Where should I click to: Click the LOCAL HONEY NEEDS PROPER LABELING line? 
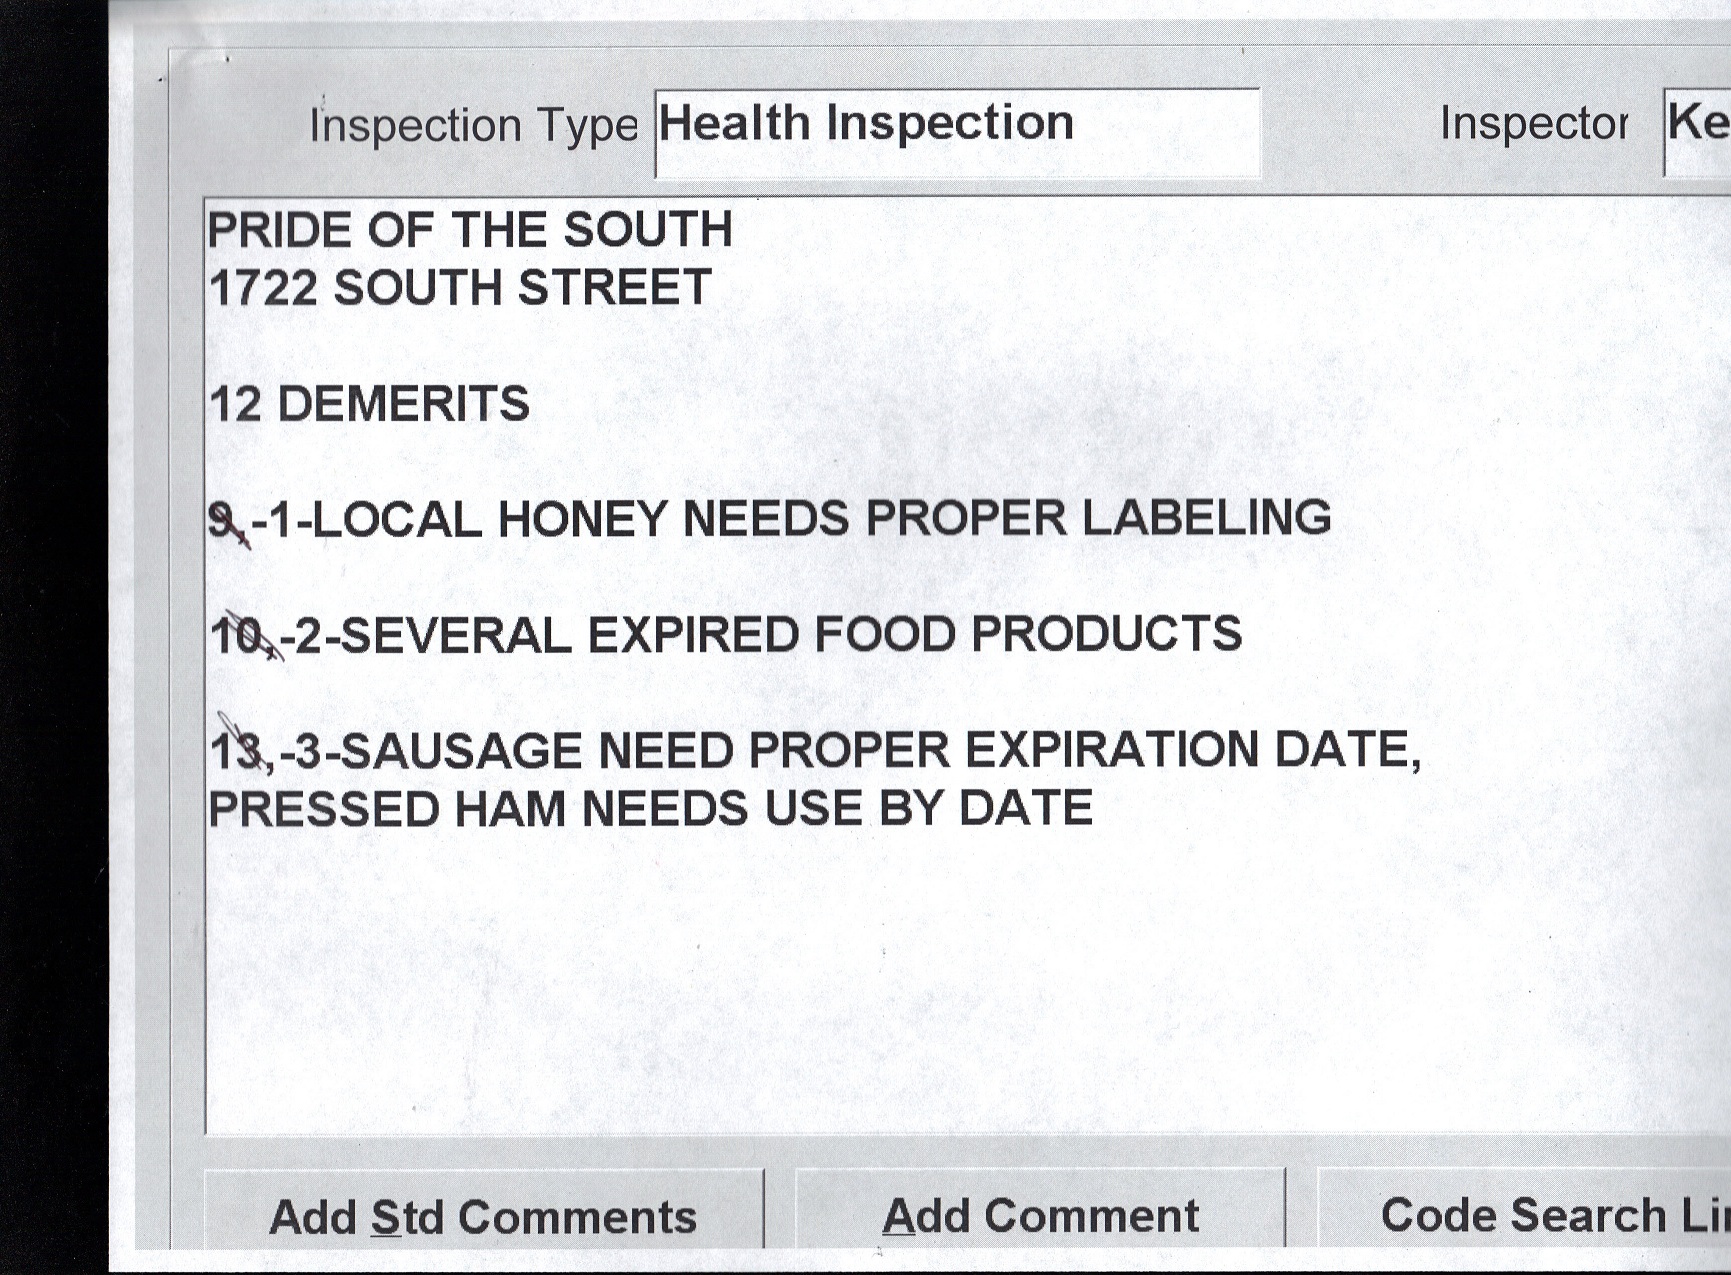(x=790, y=519)
